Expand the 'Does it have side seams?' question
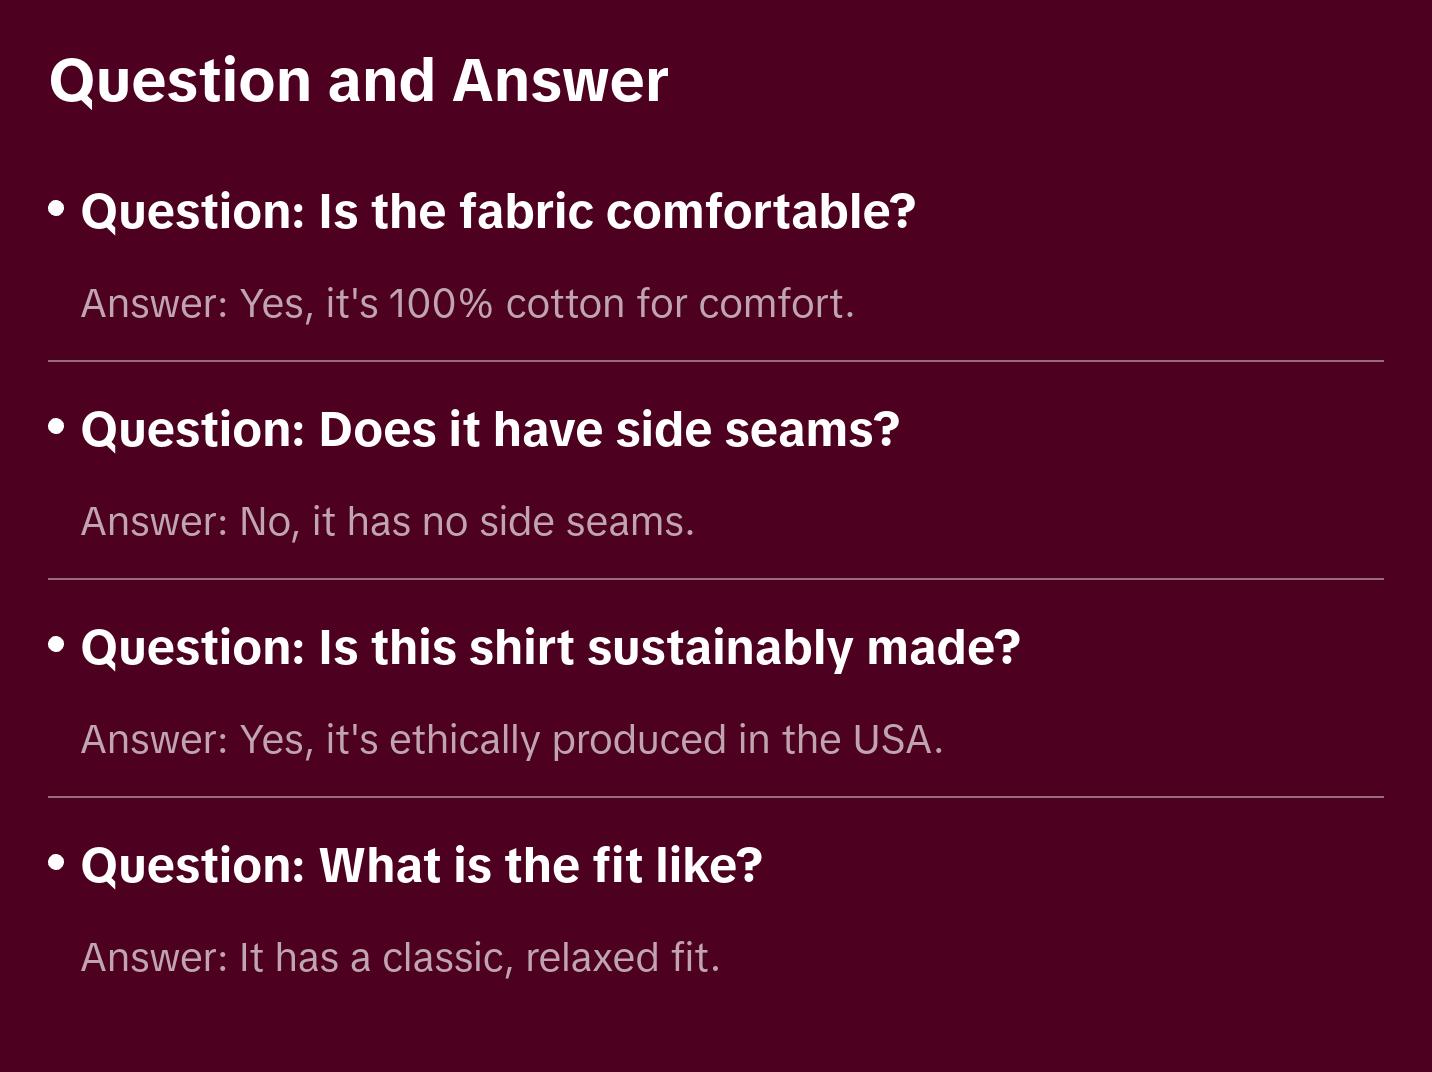This screenshot has width=1432, height=1072. [x=490, y=430]
